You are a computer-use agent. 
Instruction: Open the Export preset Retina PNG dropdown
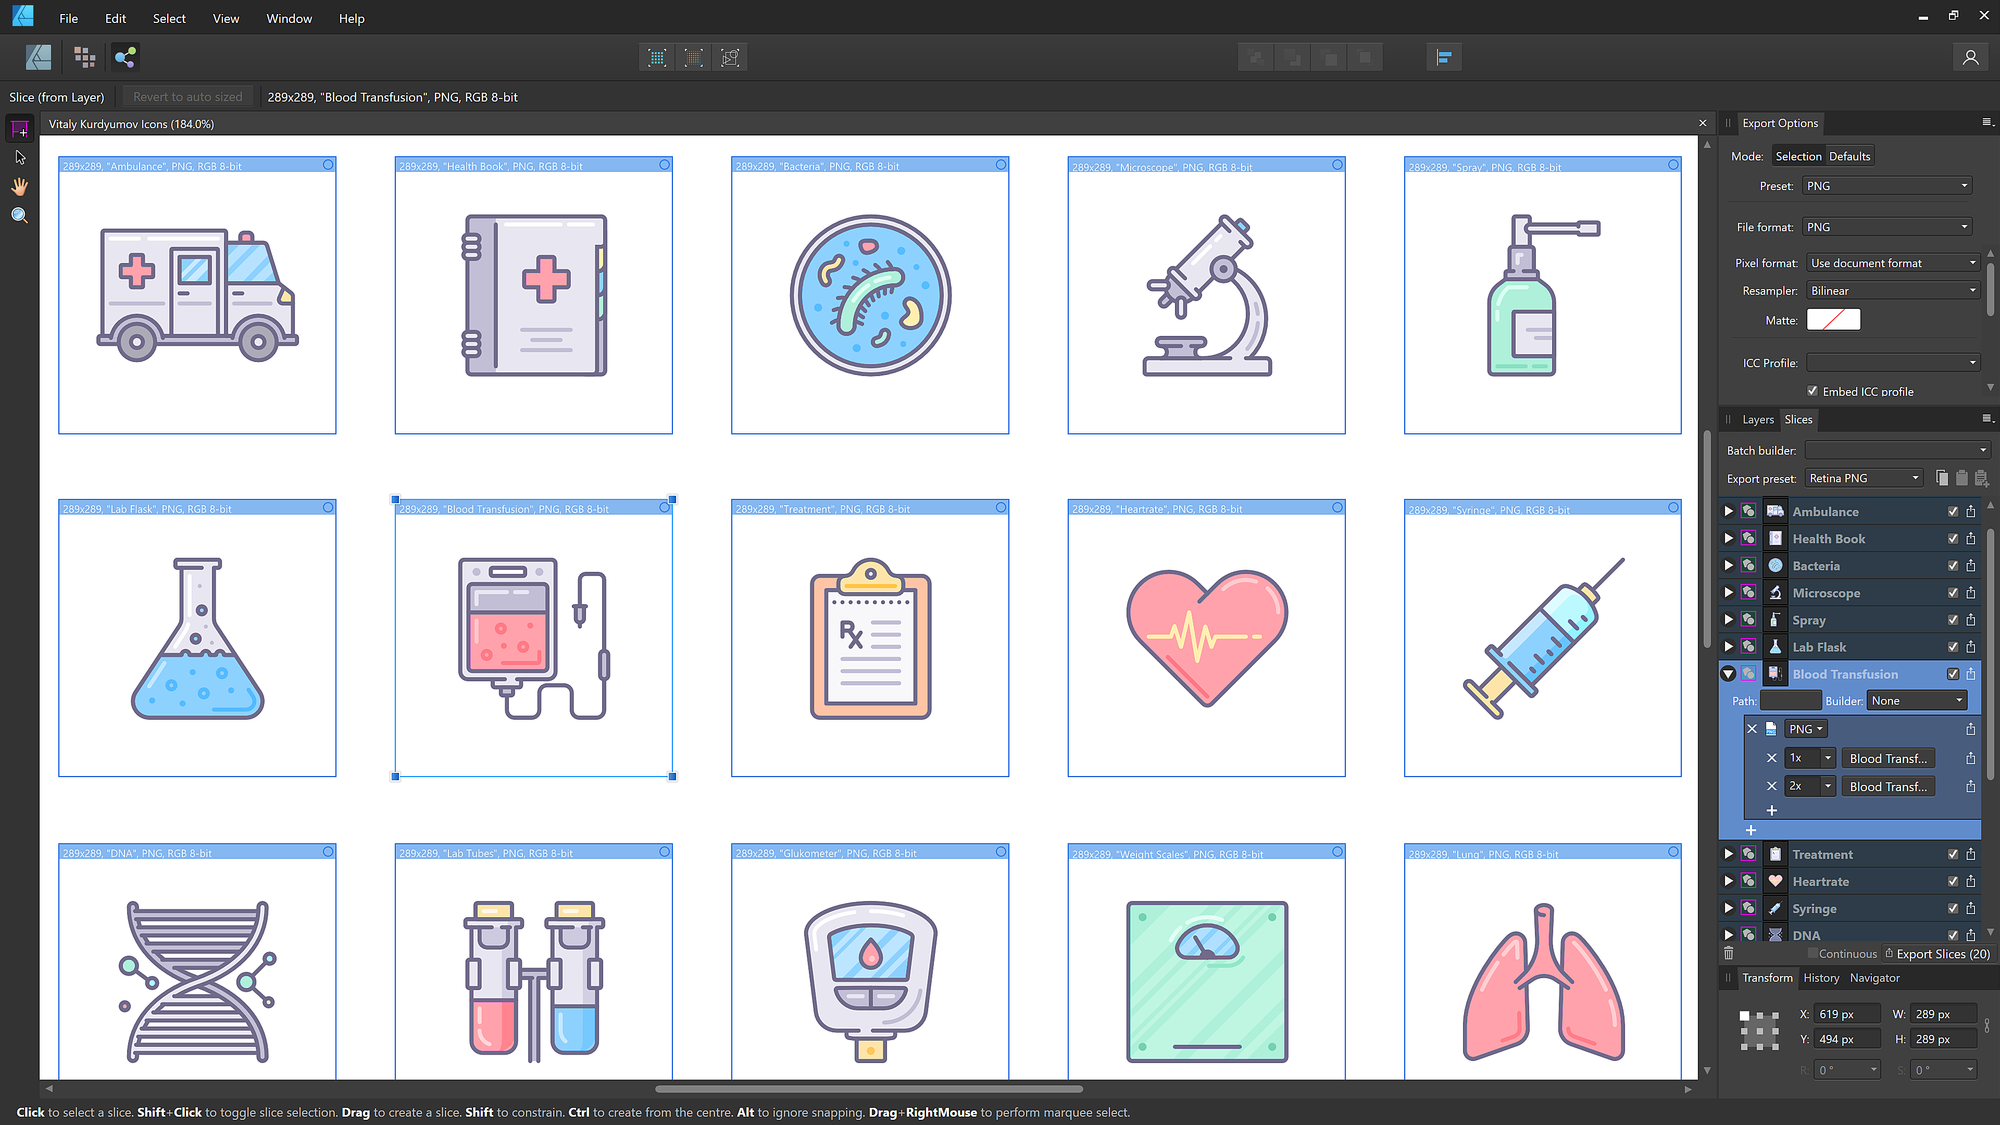point(1864,478)
